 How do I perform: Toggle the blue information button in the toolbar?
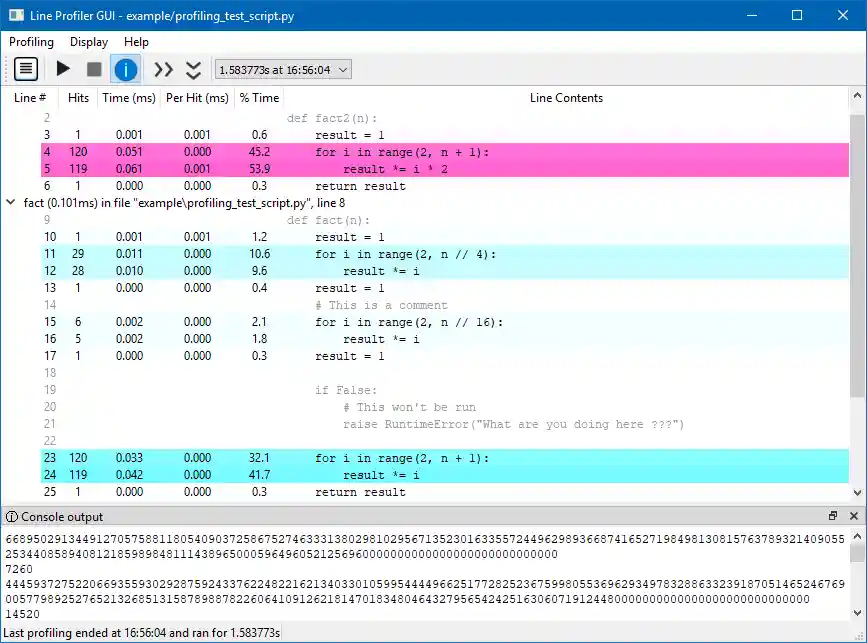click(126, 68)
